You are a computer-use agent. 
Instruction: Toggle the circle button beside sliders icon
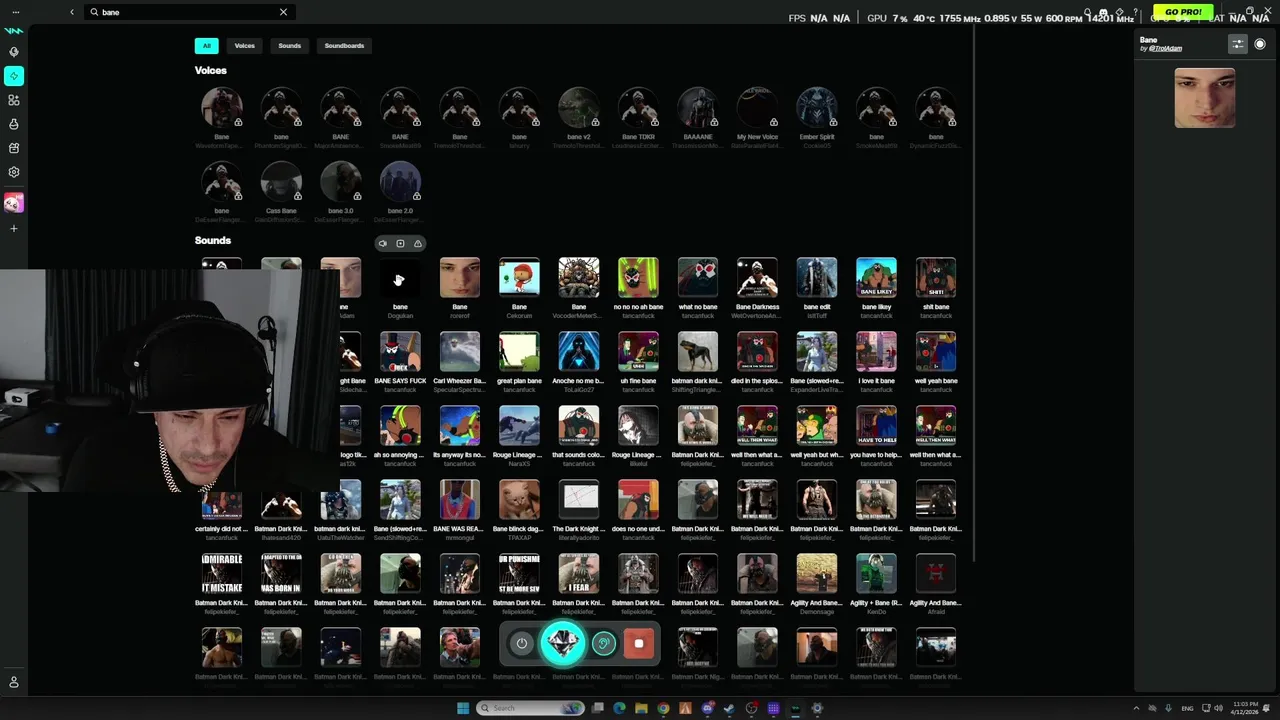1260,44
